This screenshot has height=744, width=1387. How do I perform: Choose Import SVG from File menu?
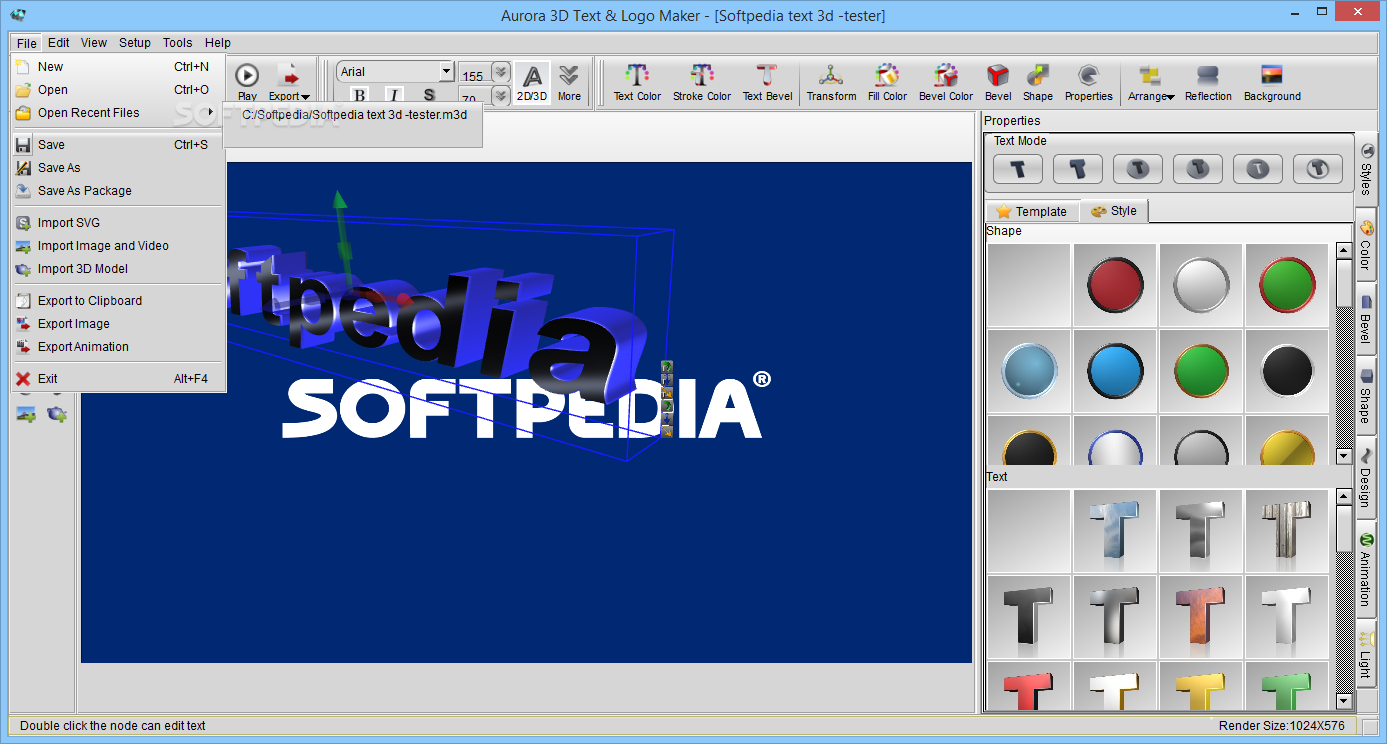(118, 223)
